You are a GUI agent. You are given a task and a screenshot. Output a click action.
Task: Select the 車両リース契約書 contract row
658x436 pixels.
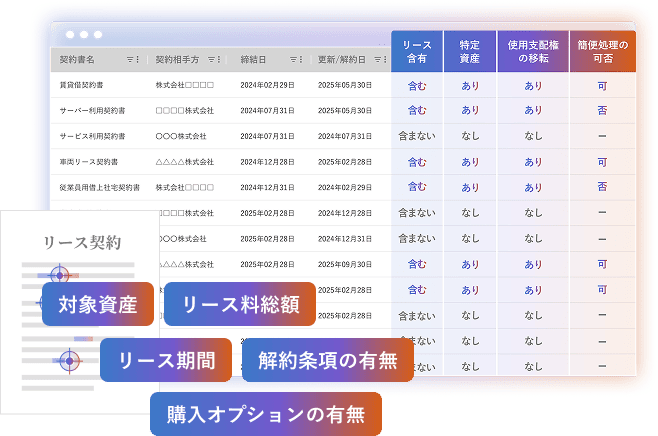click(91, 161)
